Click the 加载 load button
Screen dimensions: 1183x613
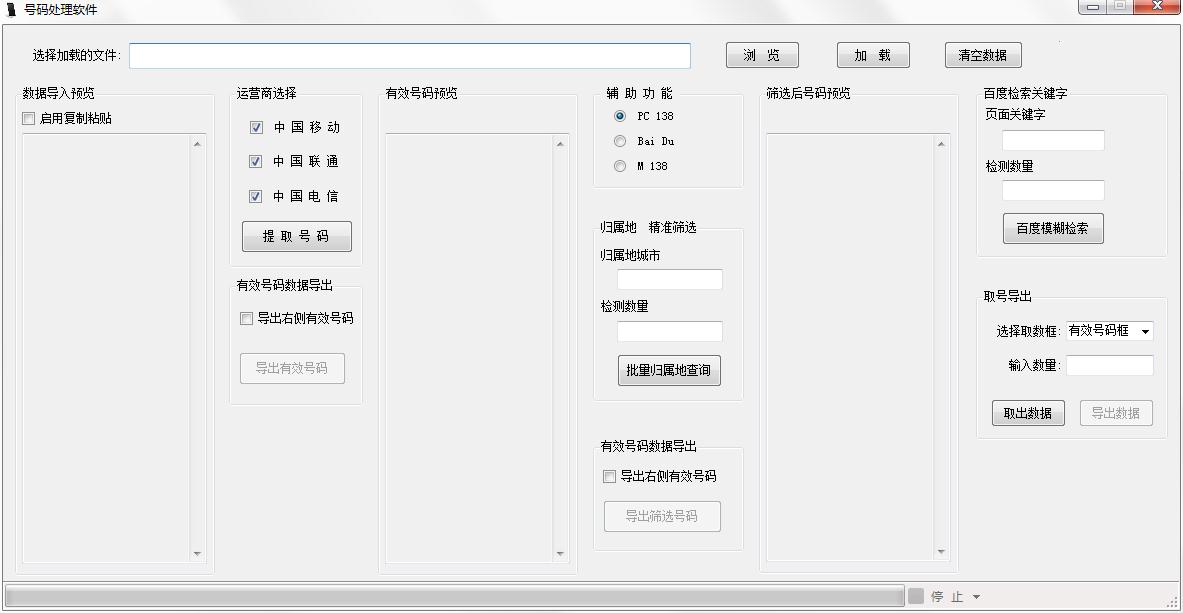click(x=873, y=55)
